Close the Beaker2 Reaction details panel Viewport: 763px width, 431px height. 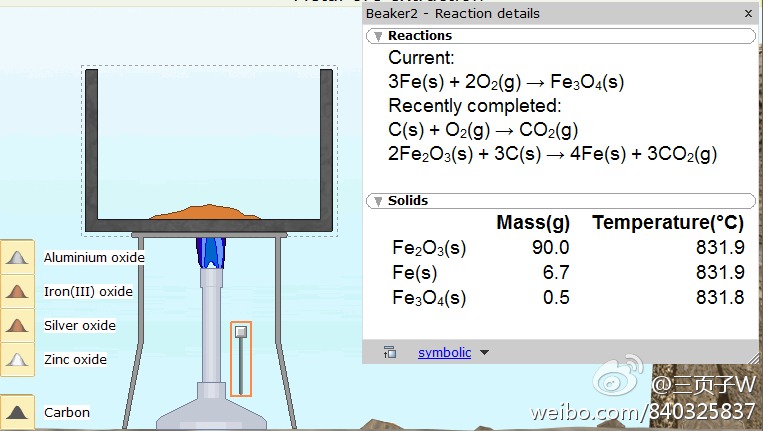tap(749, 14)
